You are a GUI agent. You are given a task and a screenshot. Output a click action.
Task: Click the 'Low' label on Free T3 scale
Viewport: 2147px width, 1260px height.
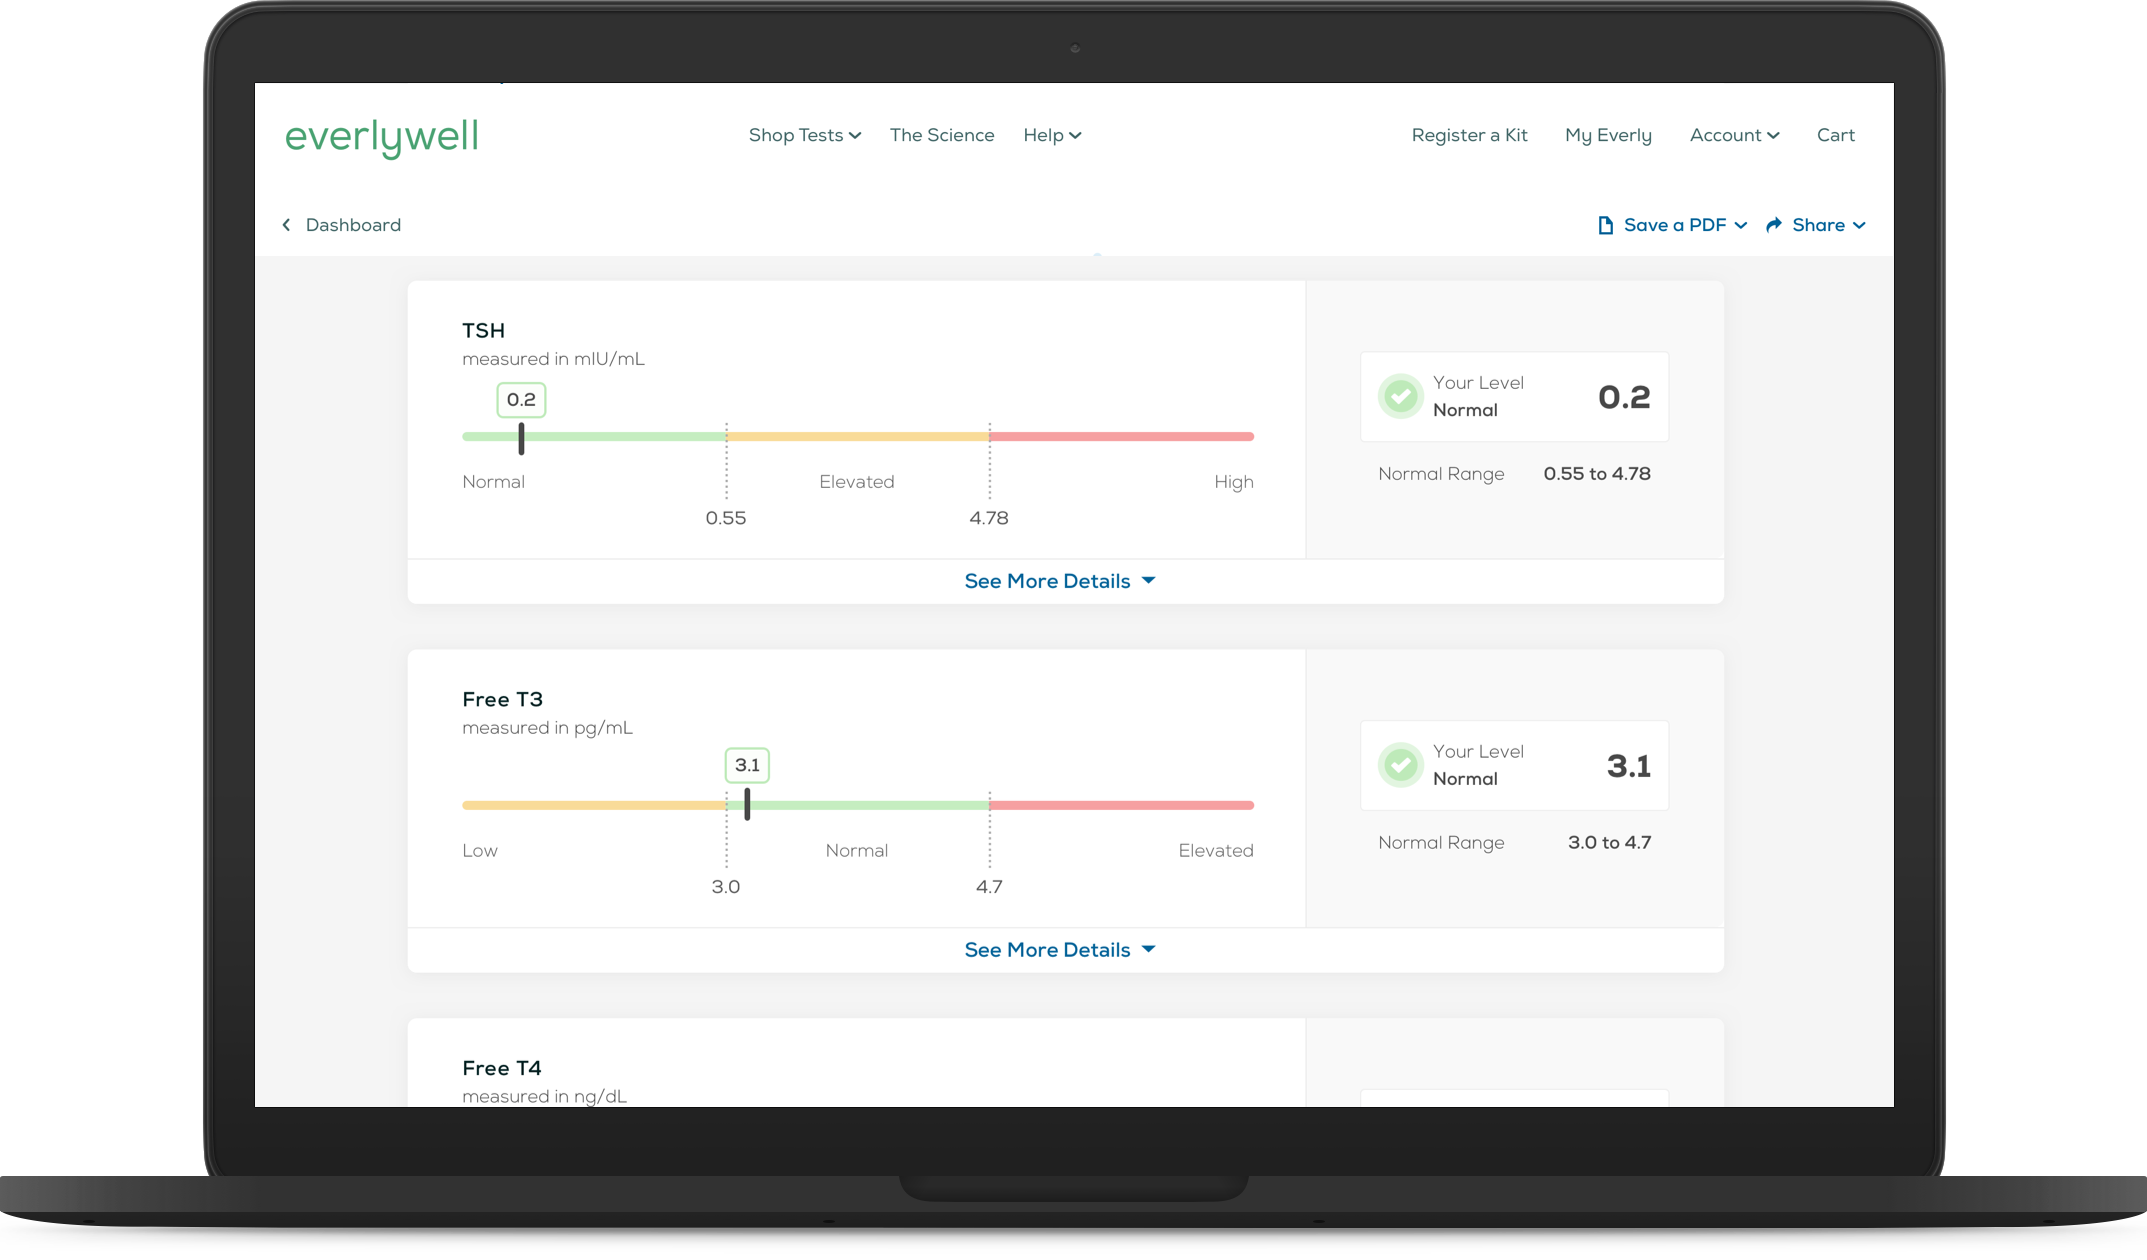click(x=480, y=851)
